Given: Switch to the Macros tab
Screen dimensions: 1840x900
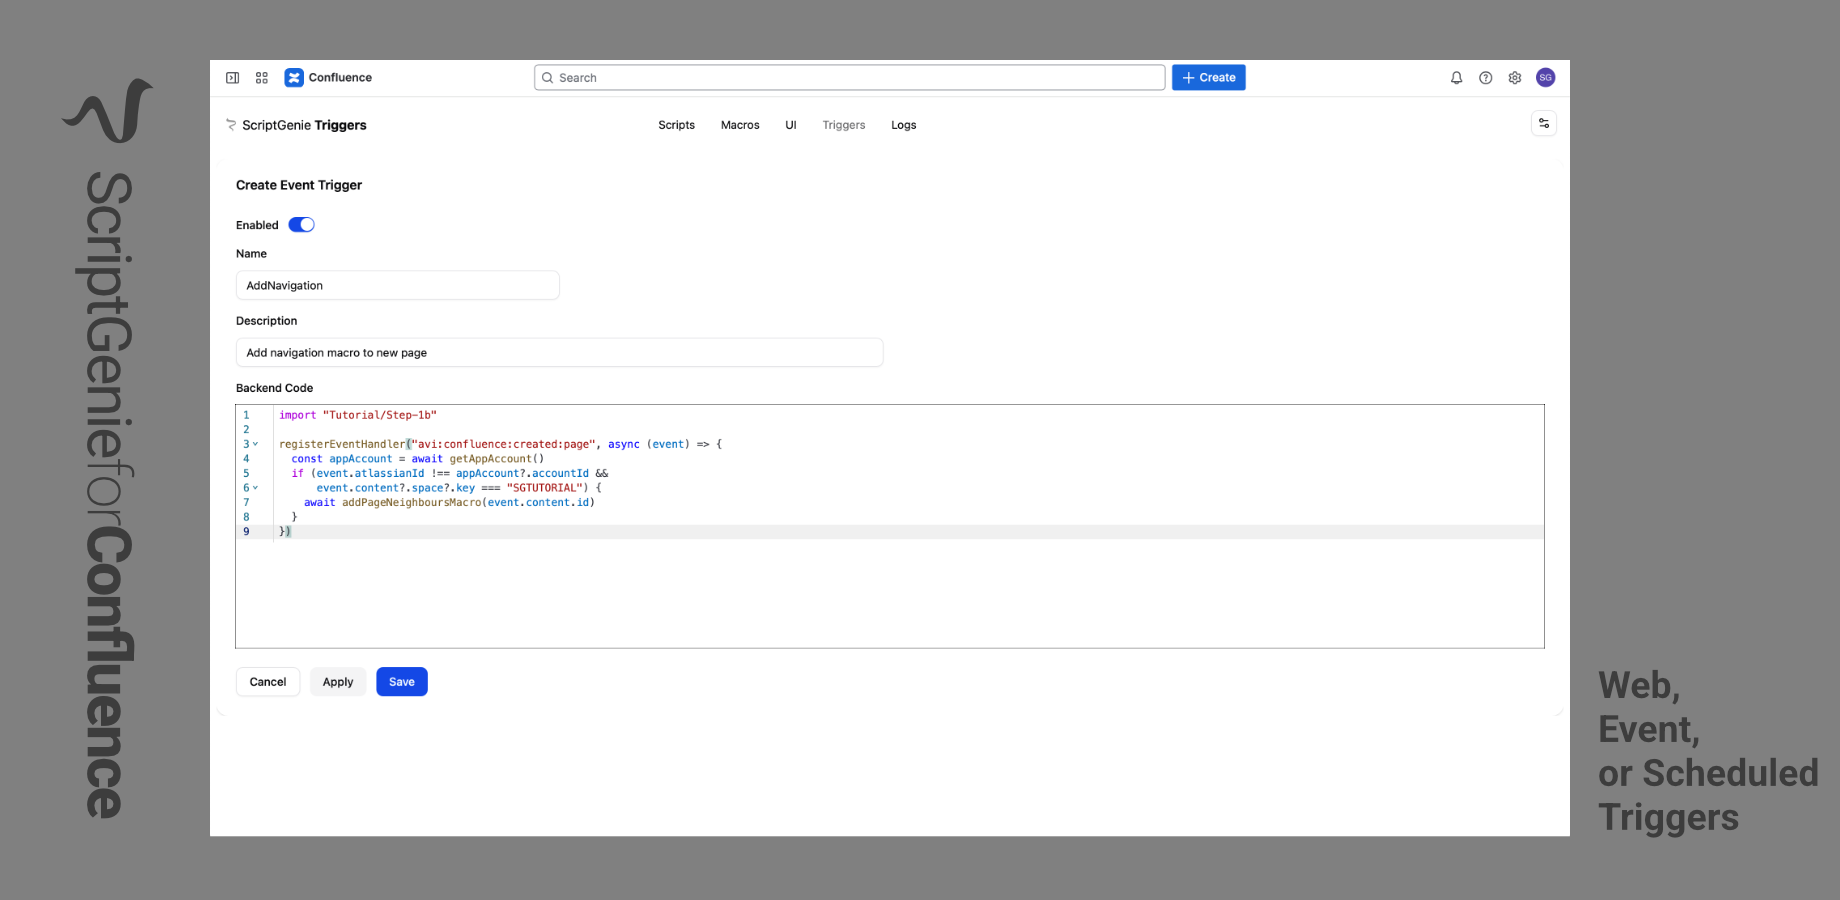Looking at the screenshot, I should click(x=740, y=125).
